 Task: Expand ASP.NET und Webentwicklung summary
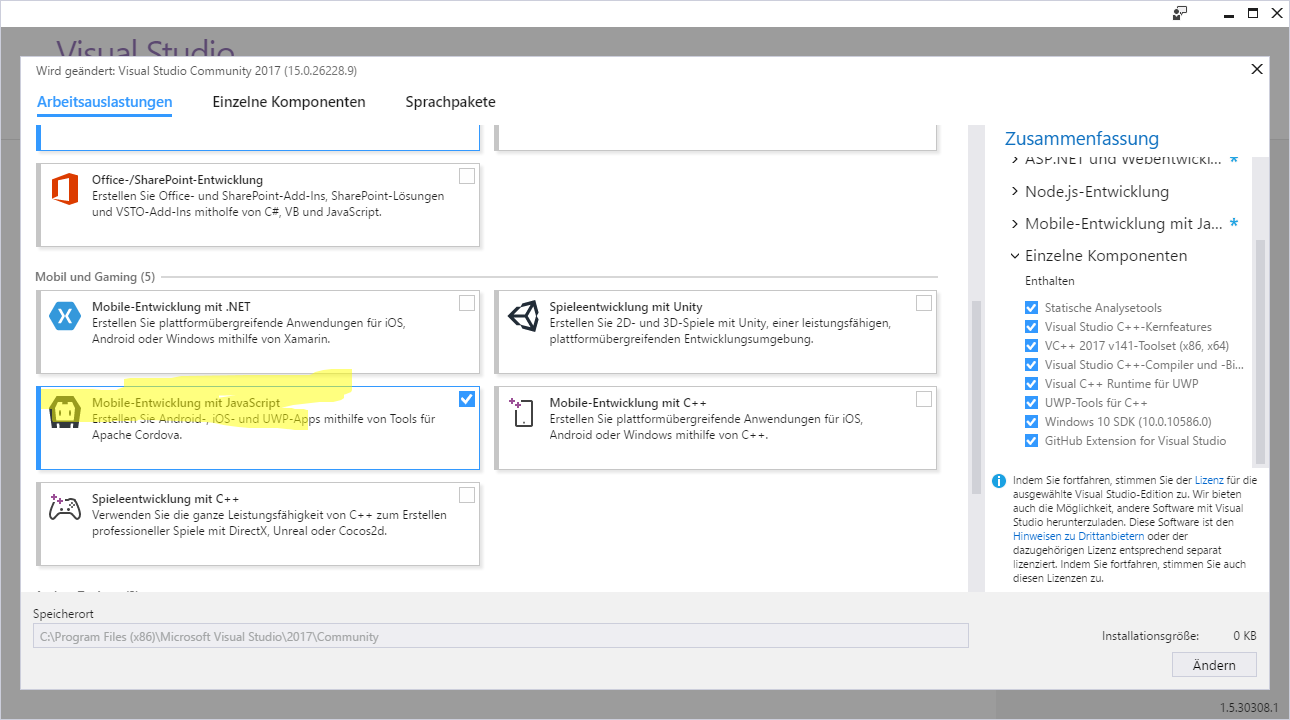point(1015,160)
